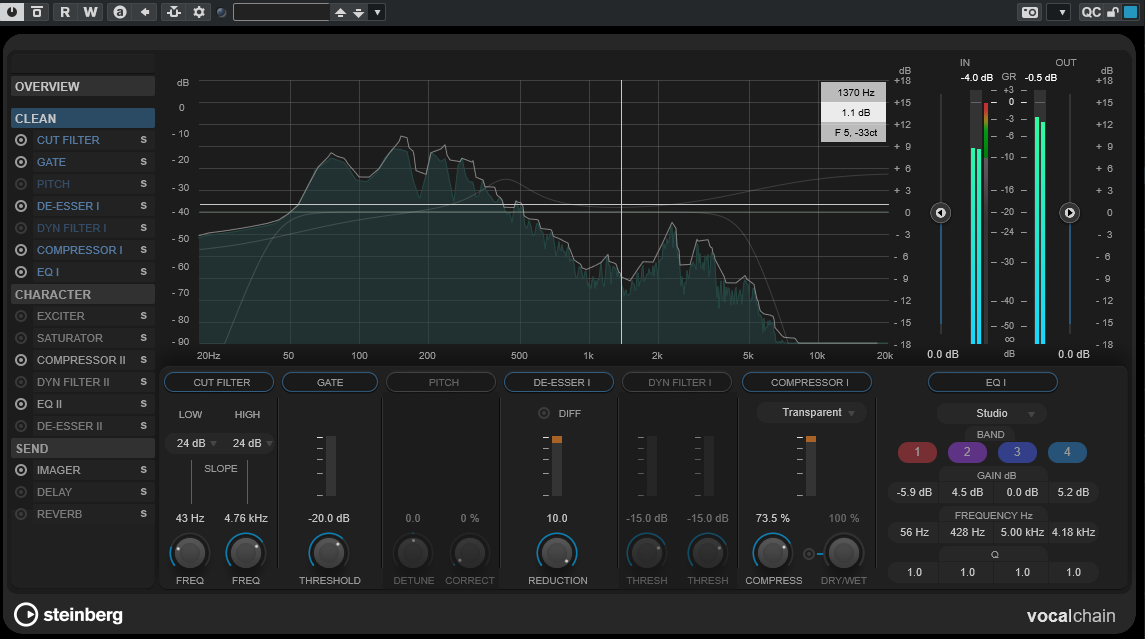Toggle the DIFF option in De-Esser
The height and width of the screenshot is (639, 1145).
544,413
